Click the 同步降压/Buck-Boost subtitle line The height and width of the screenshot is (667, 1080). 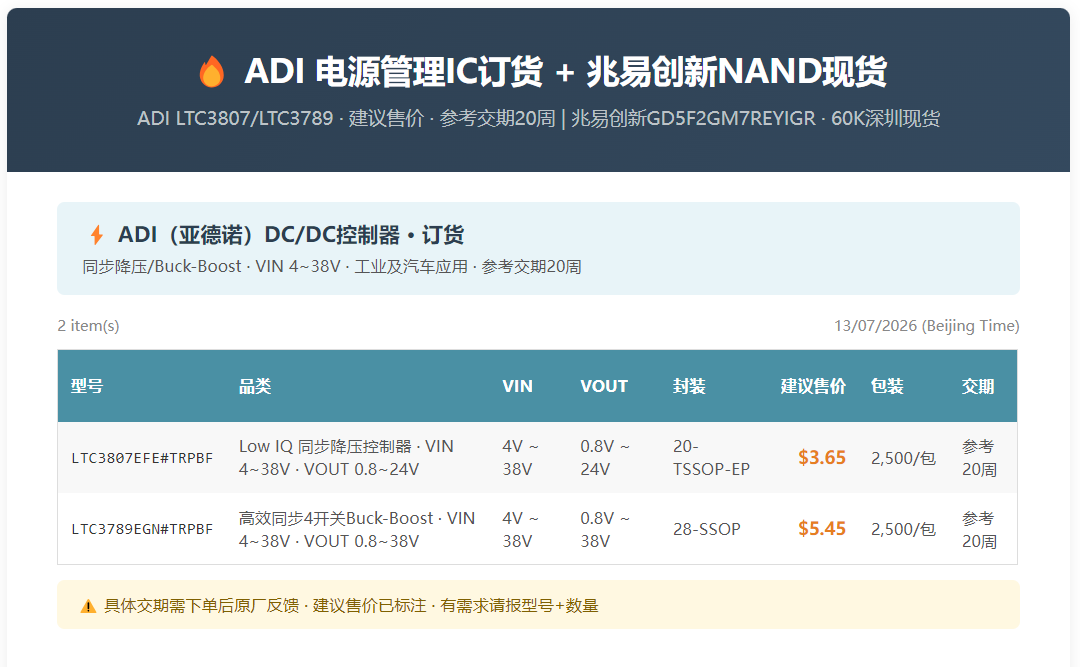[332, 267]
